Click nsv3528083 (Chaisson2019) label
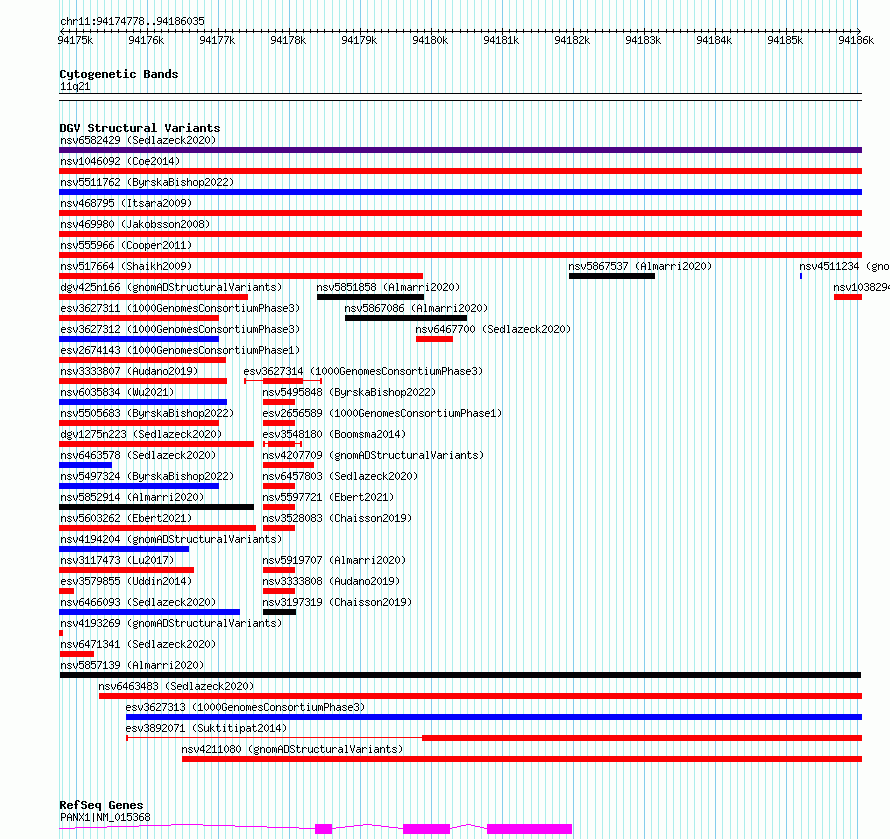 pos(337,518)
